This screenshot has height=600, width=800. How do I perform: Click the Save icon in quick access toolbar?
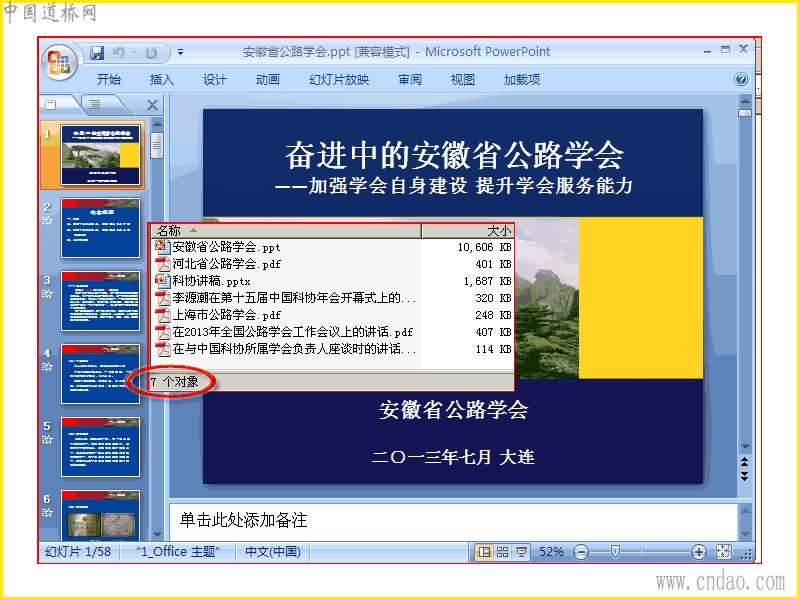(97, 53)
